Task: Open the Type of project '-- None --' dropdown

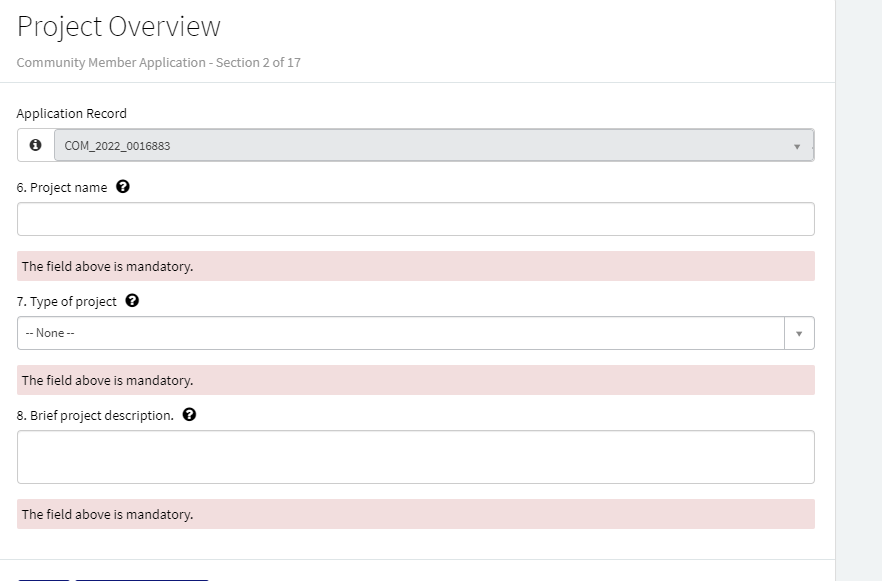Action: pos(400,333)
